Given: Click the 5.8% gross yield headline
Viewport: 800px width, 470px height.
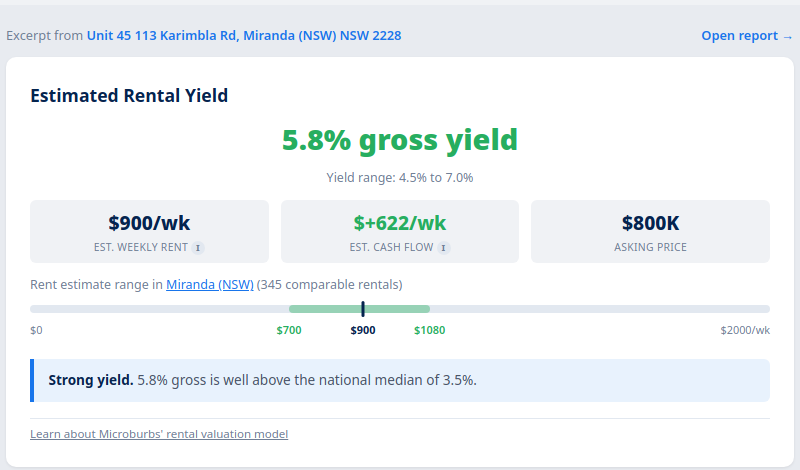Looking at the screenshot, I should [400, 140].
